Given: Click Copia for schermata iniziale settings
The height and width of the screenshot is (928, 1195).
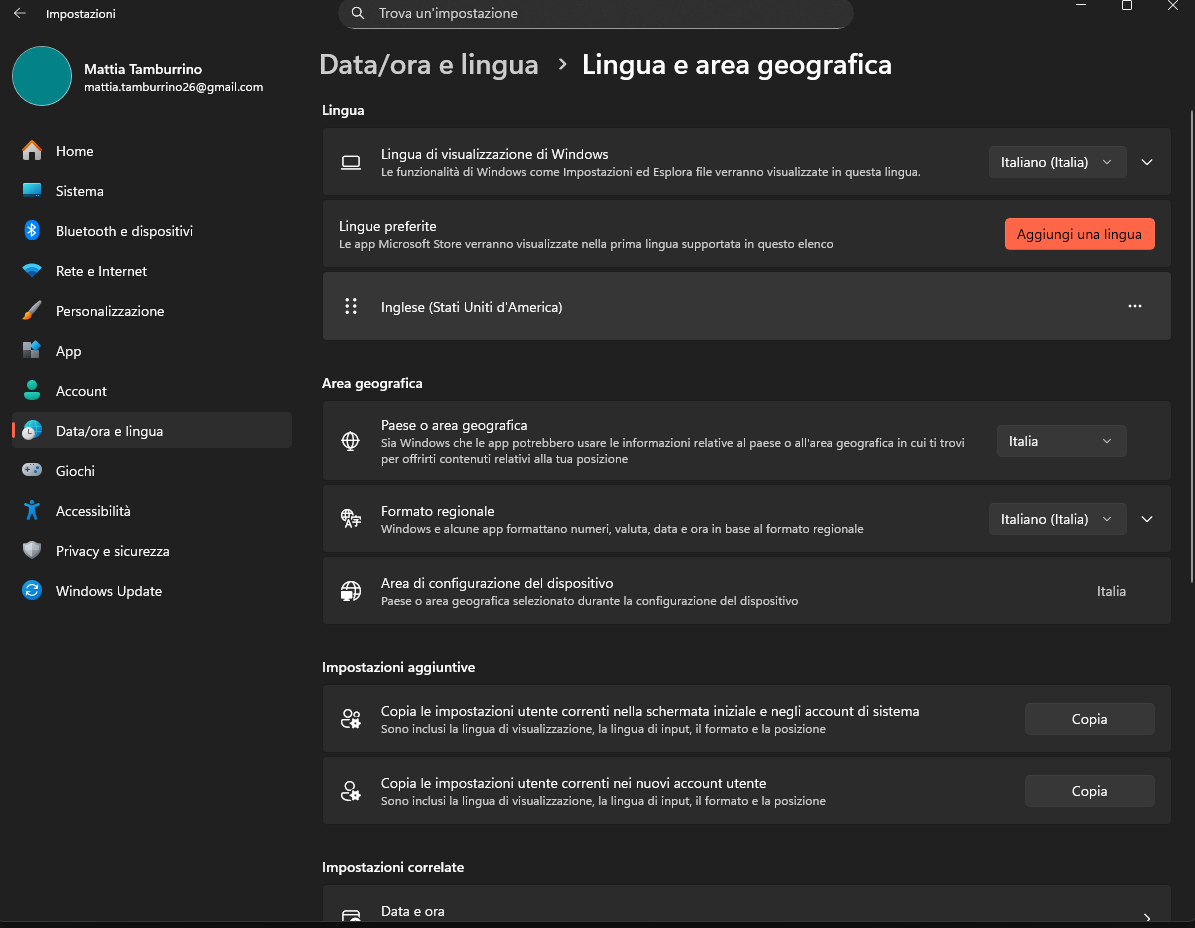Looking at the screenshot, I should tap(1089, 719).
